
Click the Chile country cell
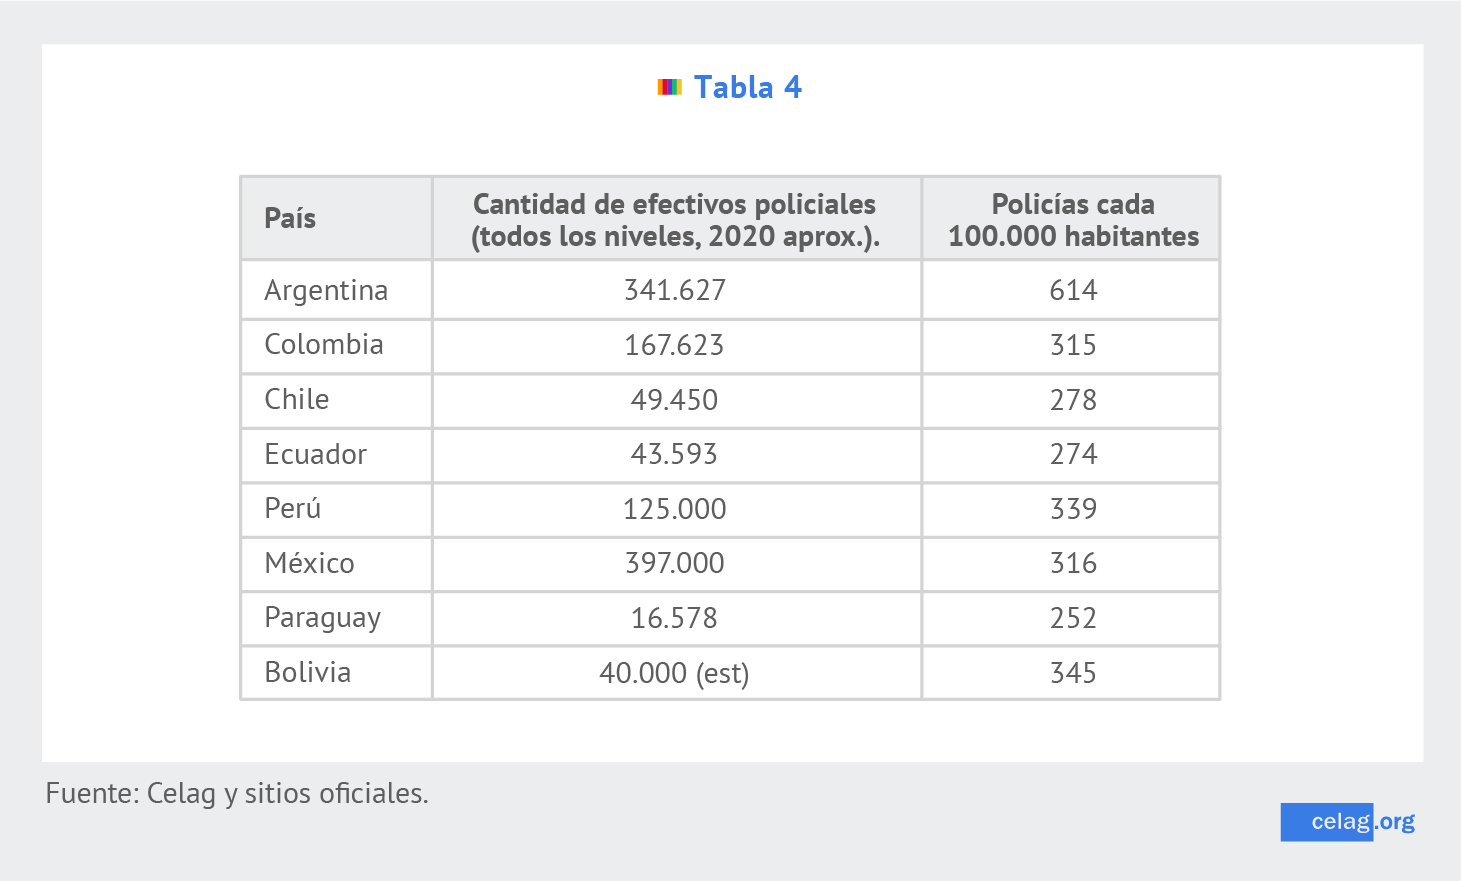point(297,400)
